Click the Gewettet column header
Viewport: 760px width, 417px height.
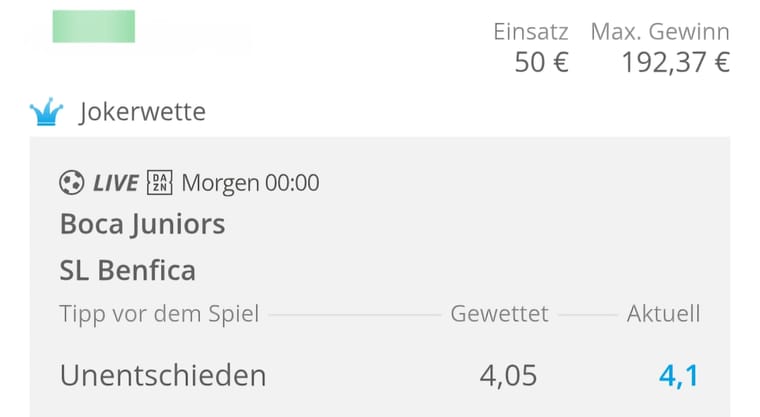coord(499,314)
